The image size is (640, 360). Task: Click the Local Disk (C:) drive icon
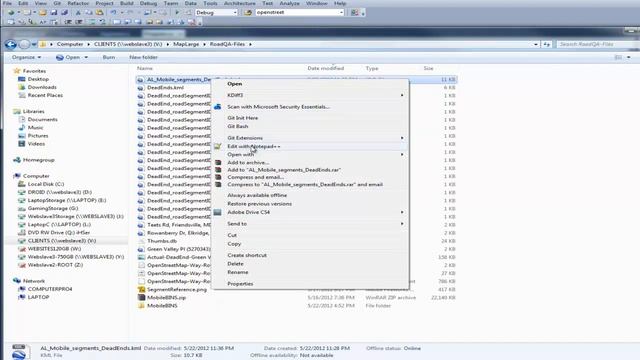[x=22, y=184]
